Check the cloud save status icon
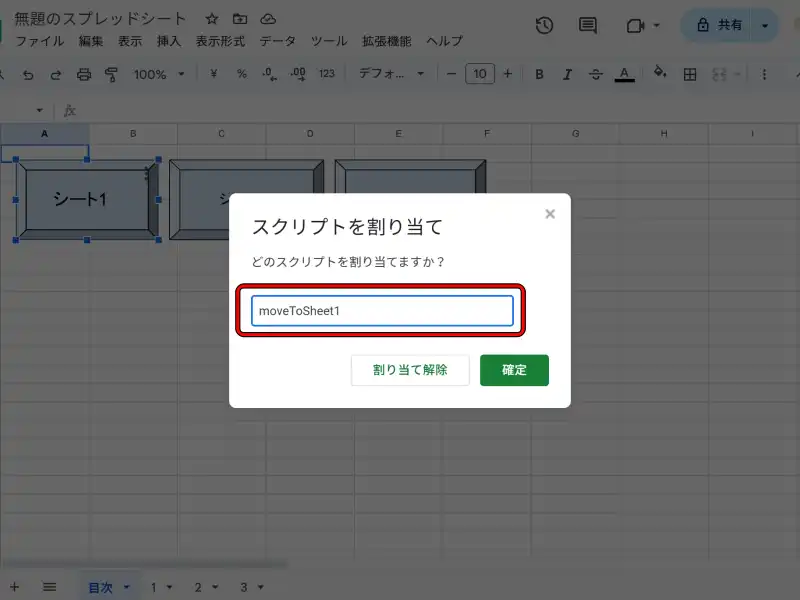This screenshot has height=600, width=800. pos(268,19)
